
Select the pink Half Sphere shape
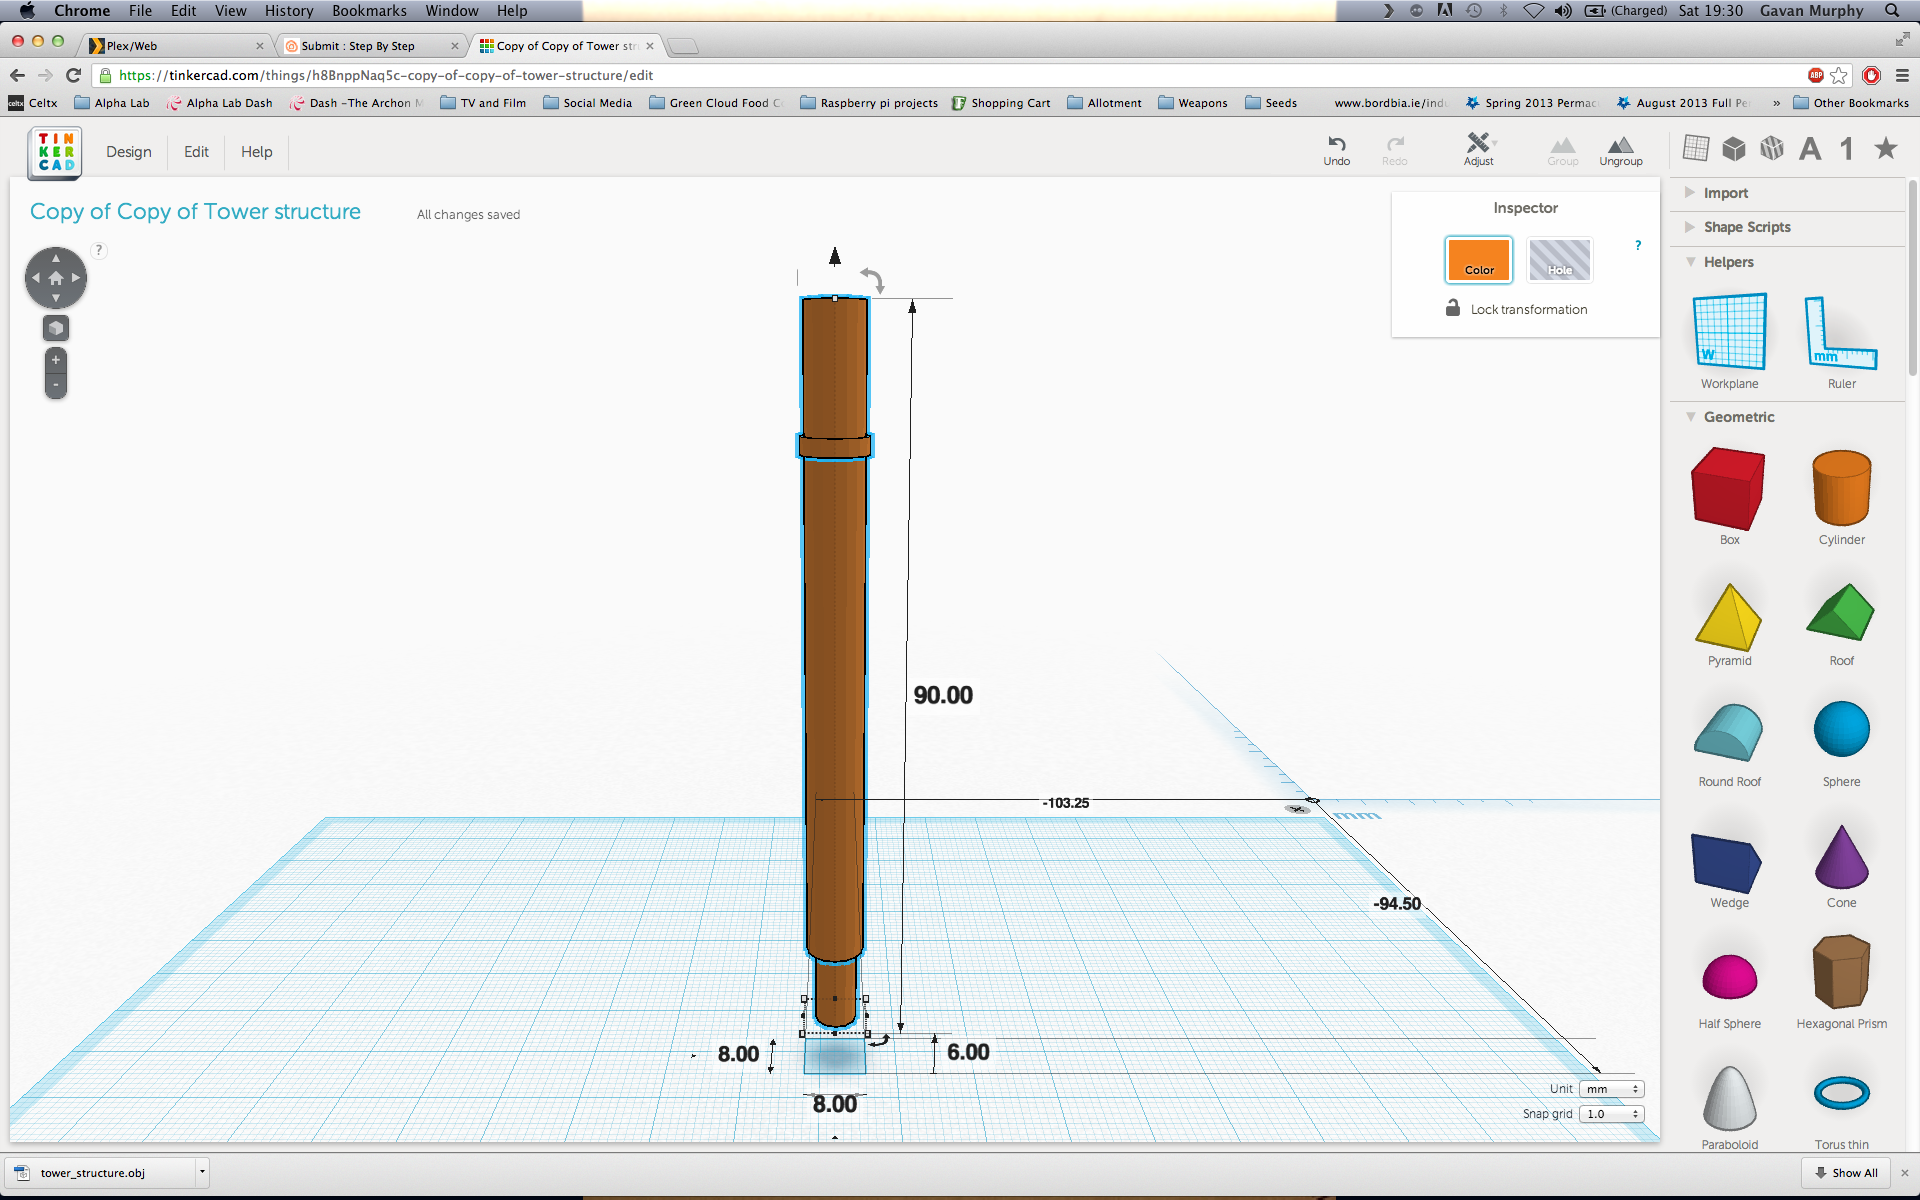click(x=1729, y=977)
